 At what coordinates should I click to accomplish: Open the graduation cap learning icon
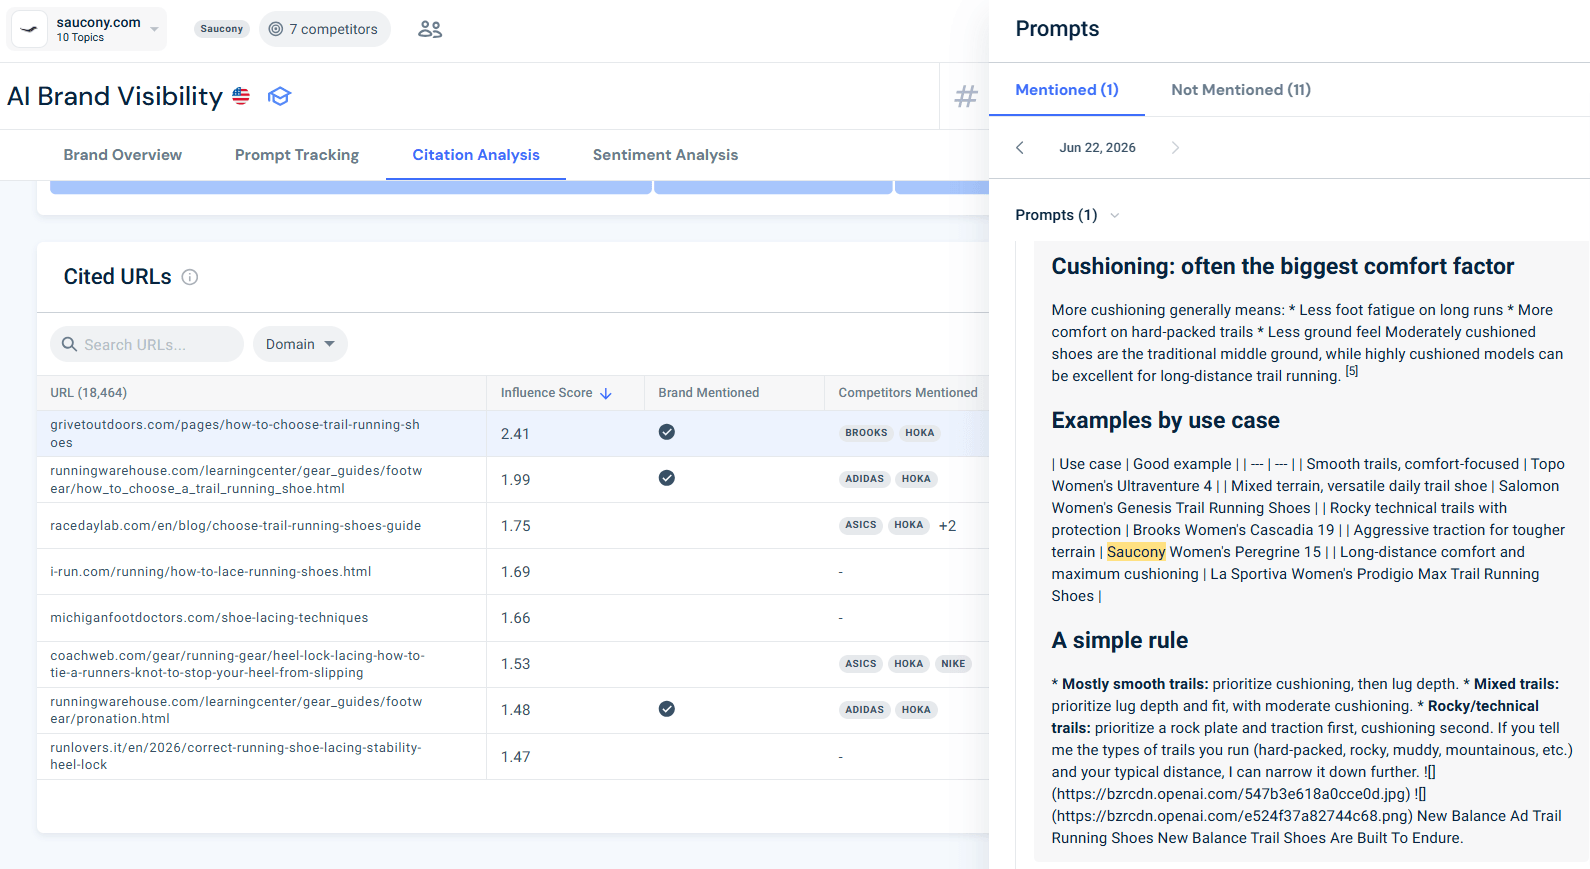[x=279, y=96]
